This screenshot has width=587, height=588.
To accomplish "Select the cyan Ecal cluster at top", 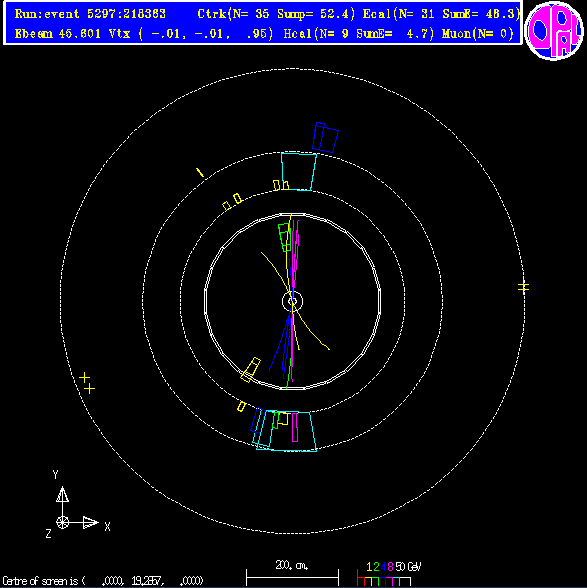I will (299, 171).
